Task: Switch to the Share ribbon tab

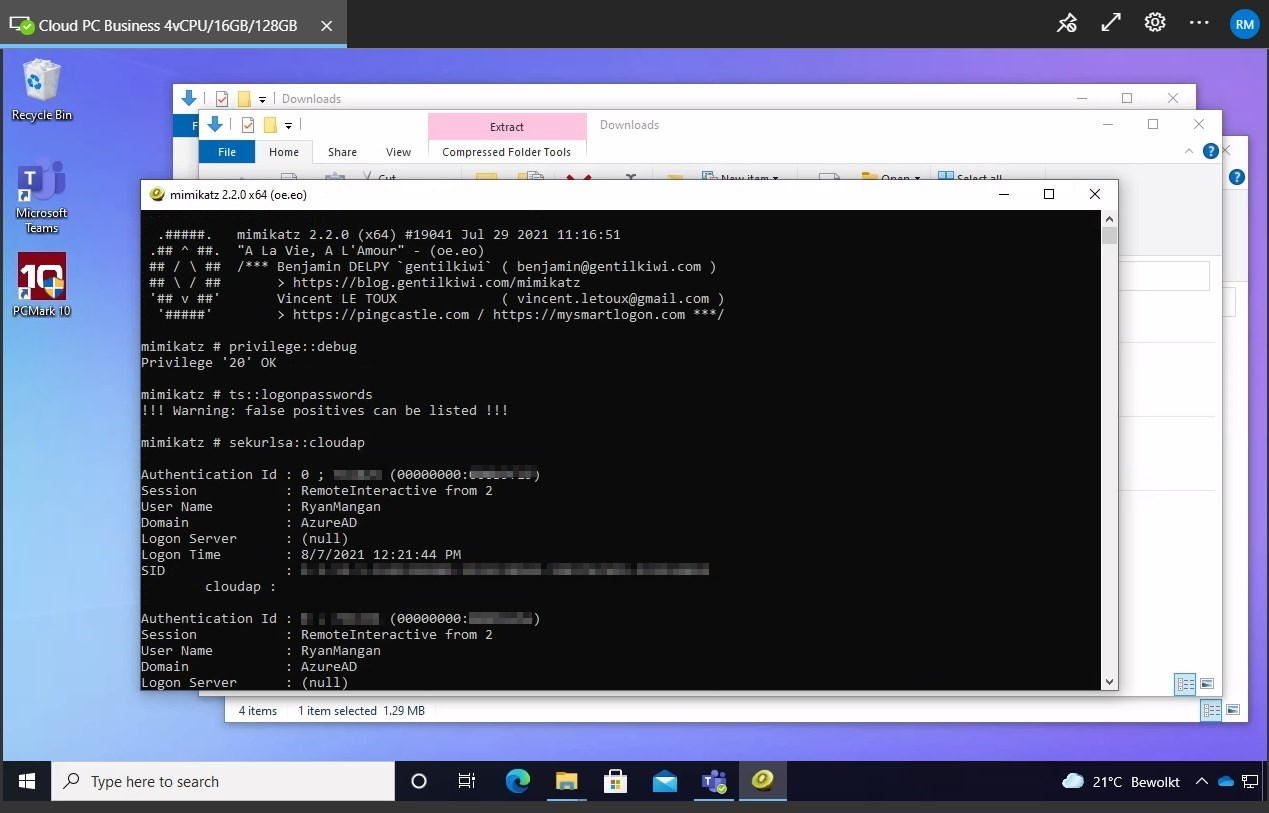Action: click(342, 152)
